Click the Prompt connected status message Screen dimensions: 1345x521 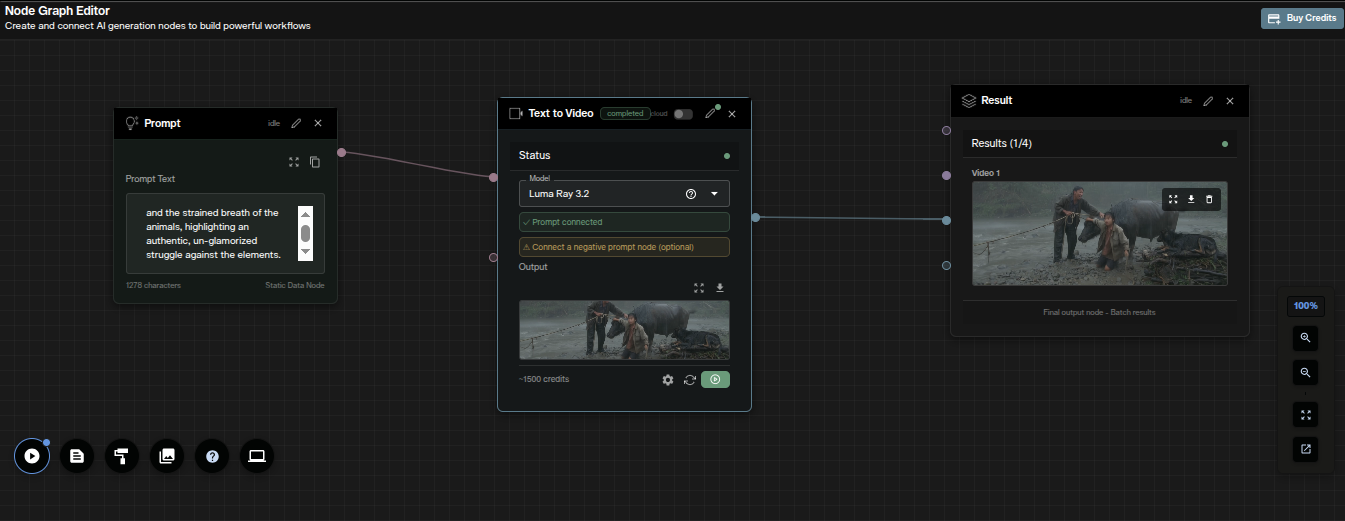(x=624, y=222)
